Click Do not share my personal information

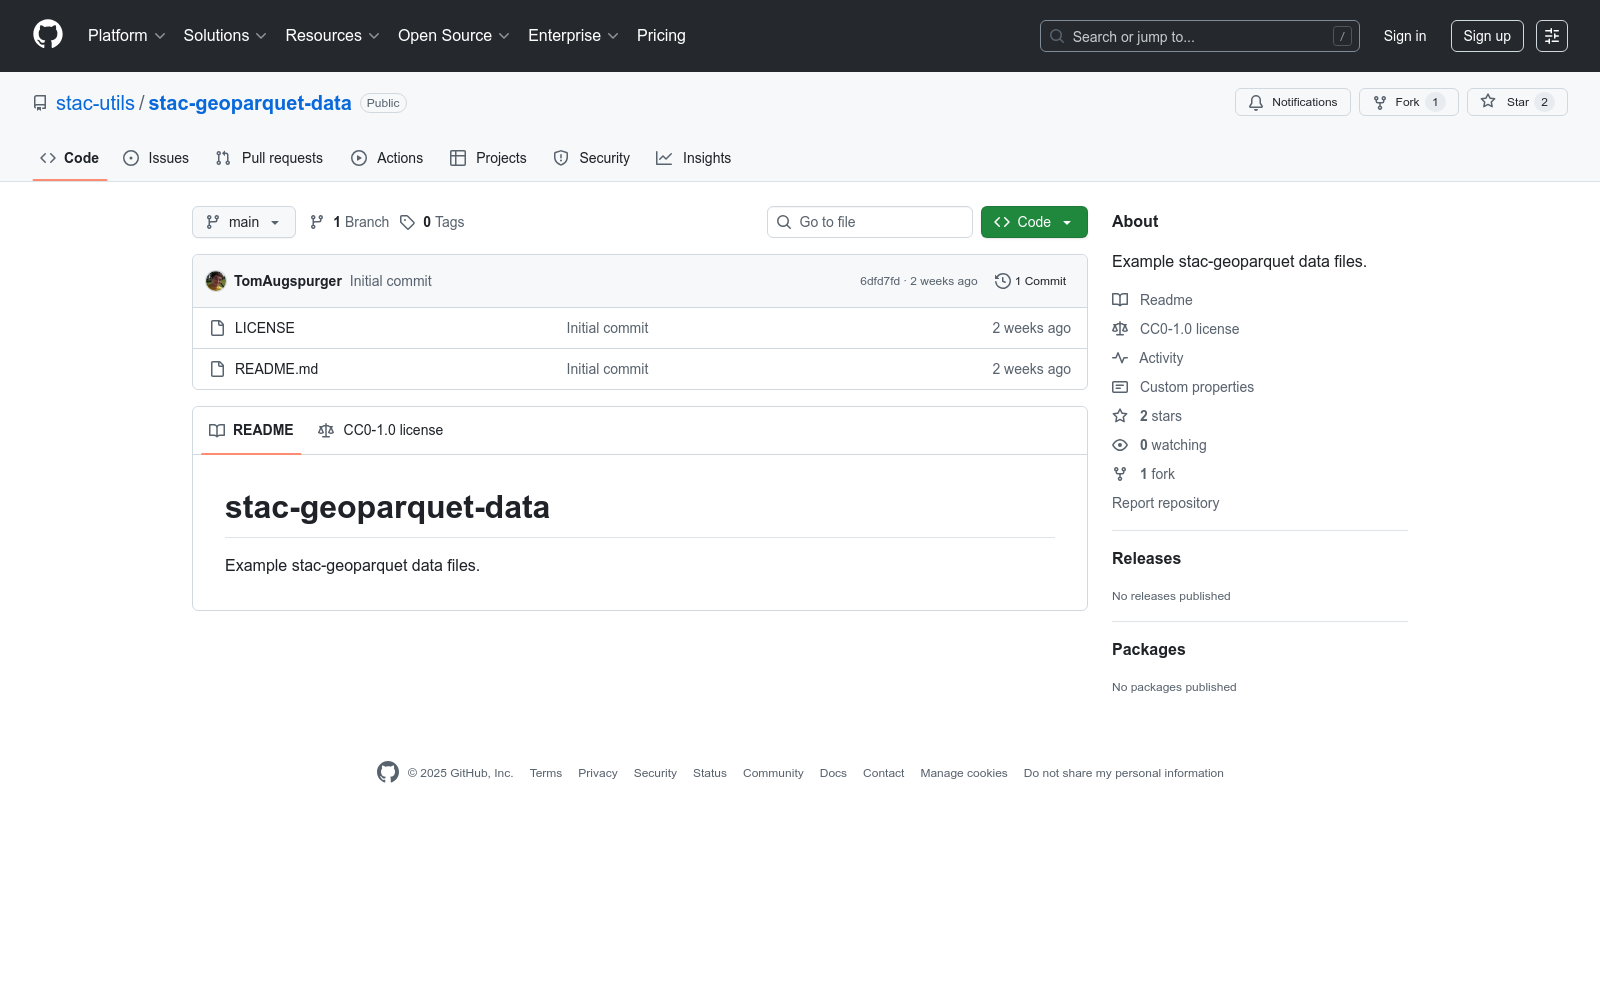(1124, 773)
